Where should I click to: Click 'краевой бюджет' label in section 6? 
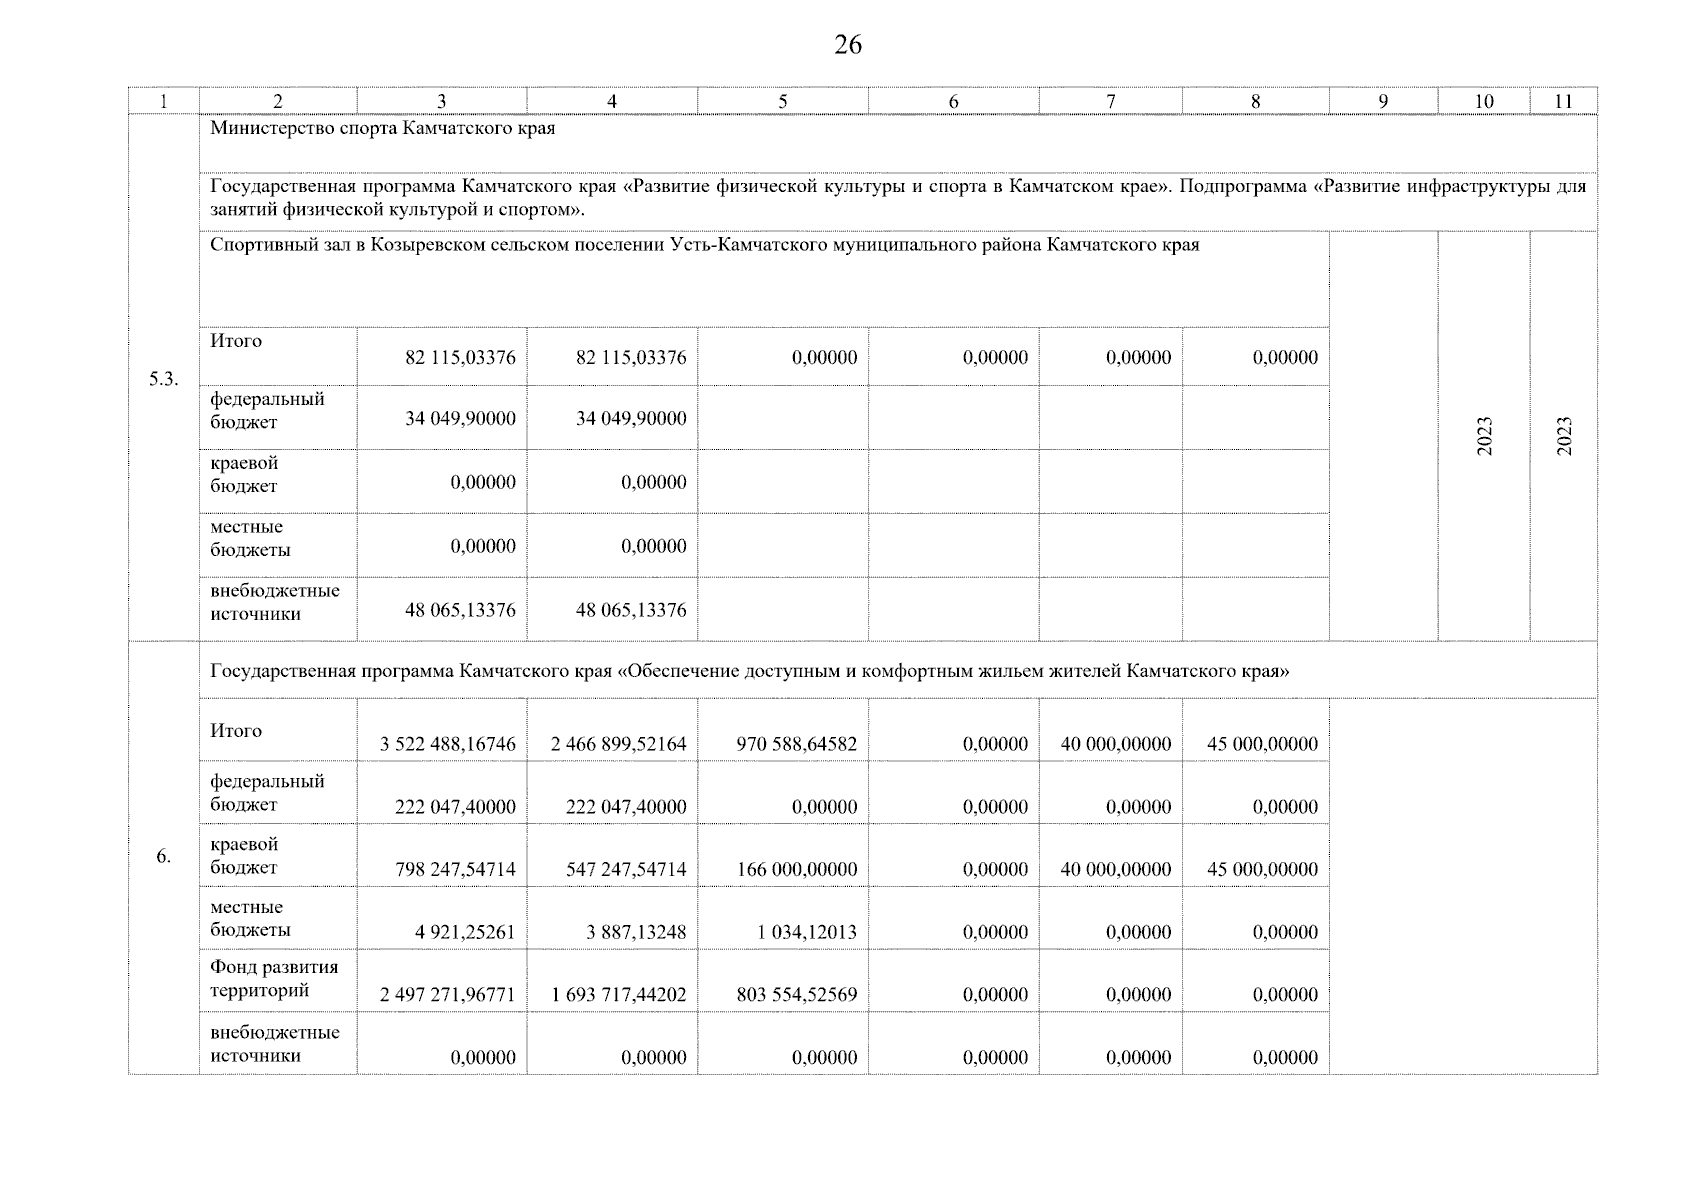pos(244,857)
